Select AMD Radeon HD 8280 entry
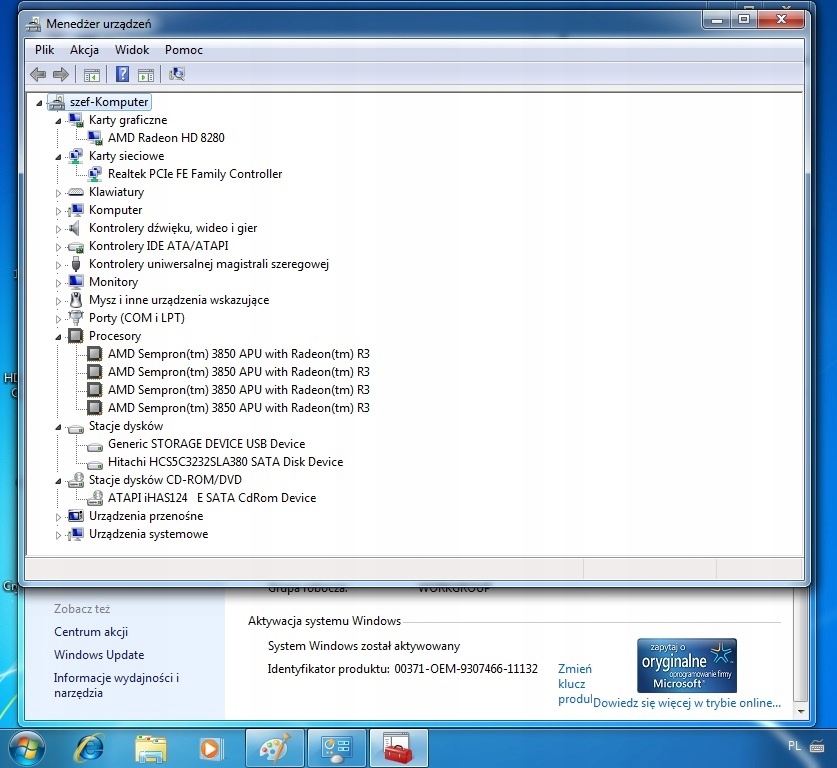 (166, 138)
